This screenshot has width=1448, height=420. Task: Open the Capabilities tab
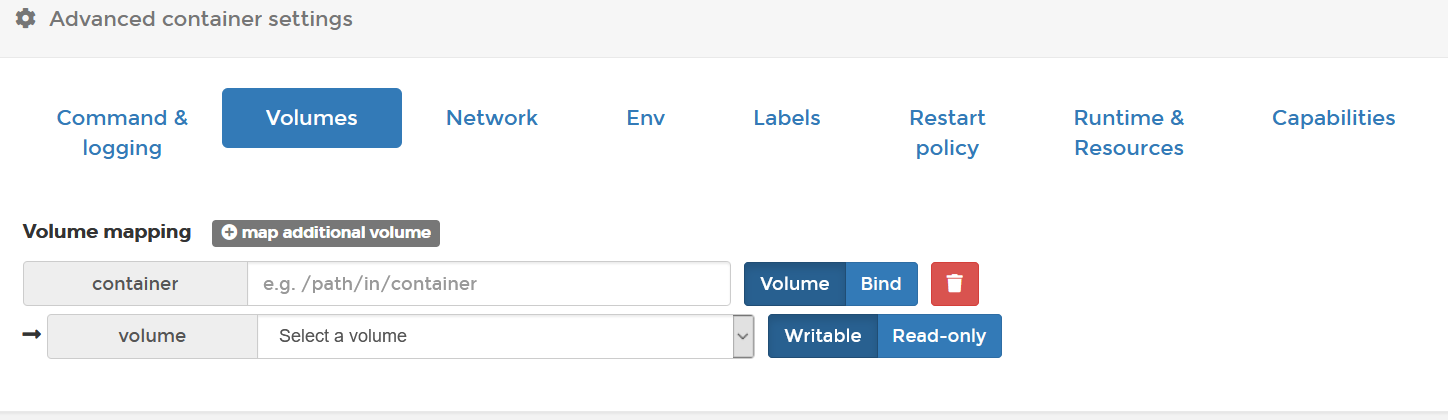coord(1333,118)
